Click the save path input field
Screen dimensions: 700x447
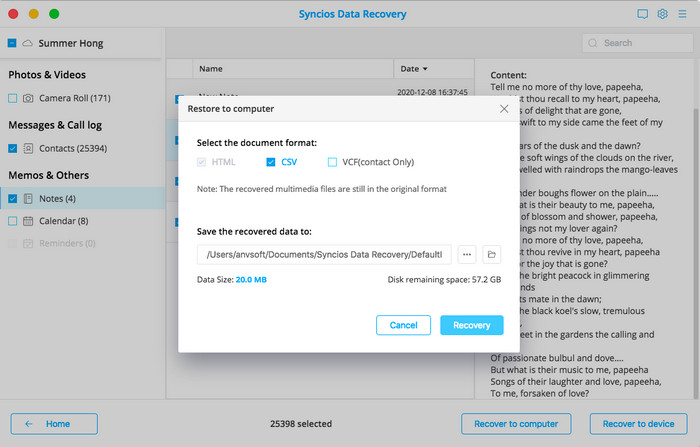(323, 254)
